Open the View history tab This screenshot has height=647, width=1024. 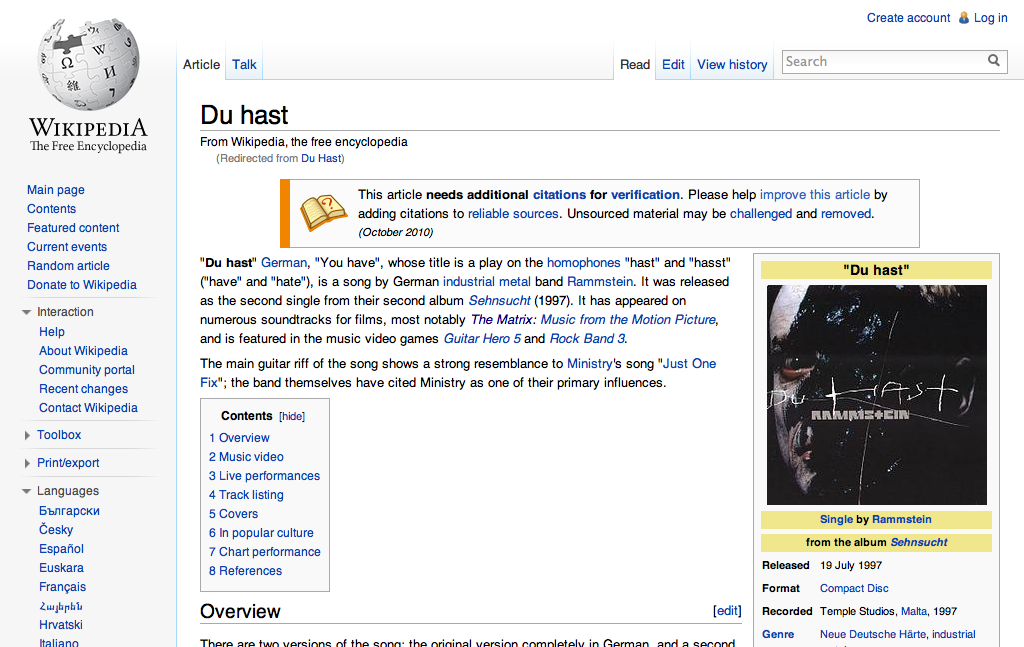tap(732, 65)
